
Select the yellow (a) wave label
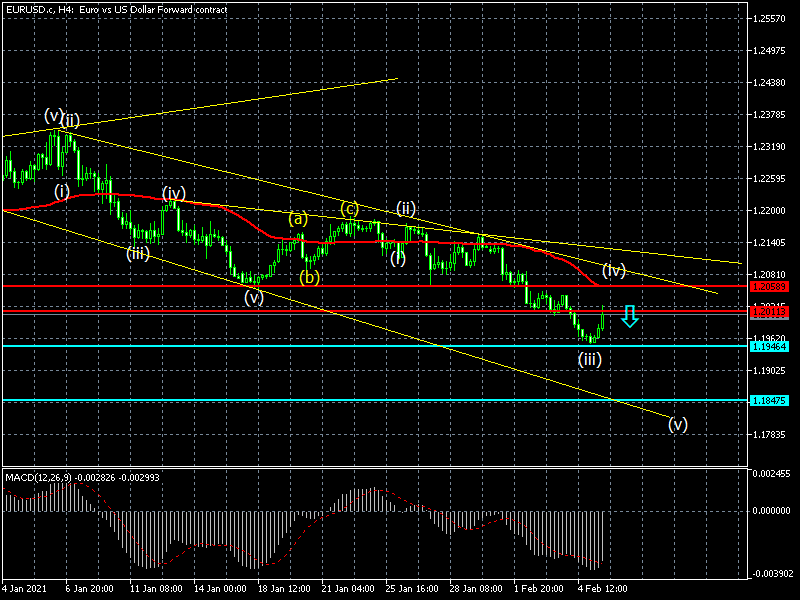coord(298,218)
